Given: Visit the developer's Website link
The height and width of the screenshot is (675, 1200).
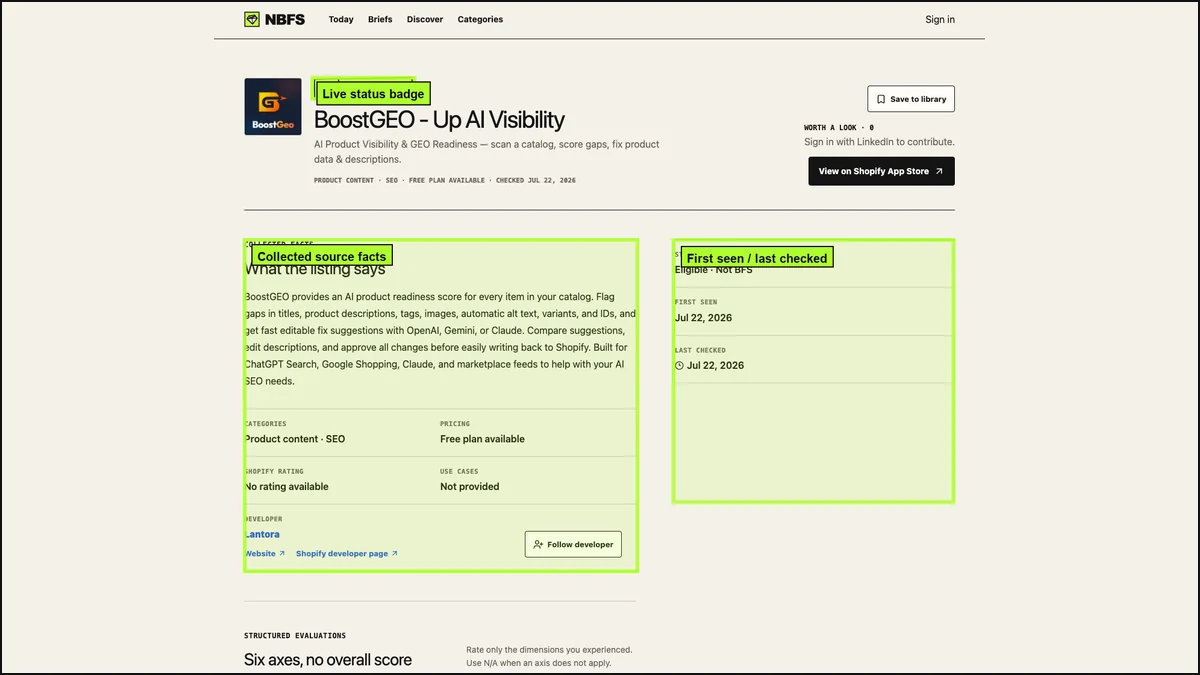Looking at the screenshot, I should [x=265, y=553].
